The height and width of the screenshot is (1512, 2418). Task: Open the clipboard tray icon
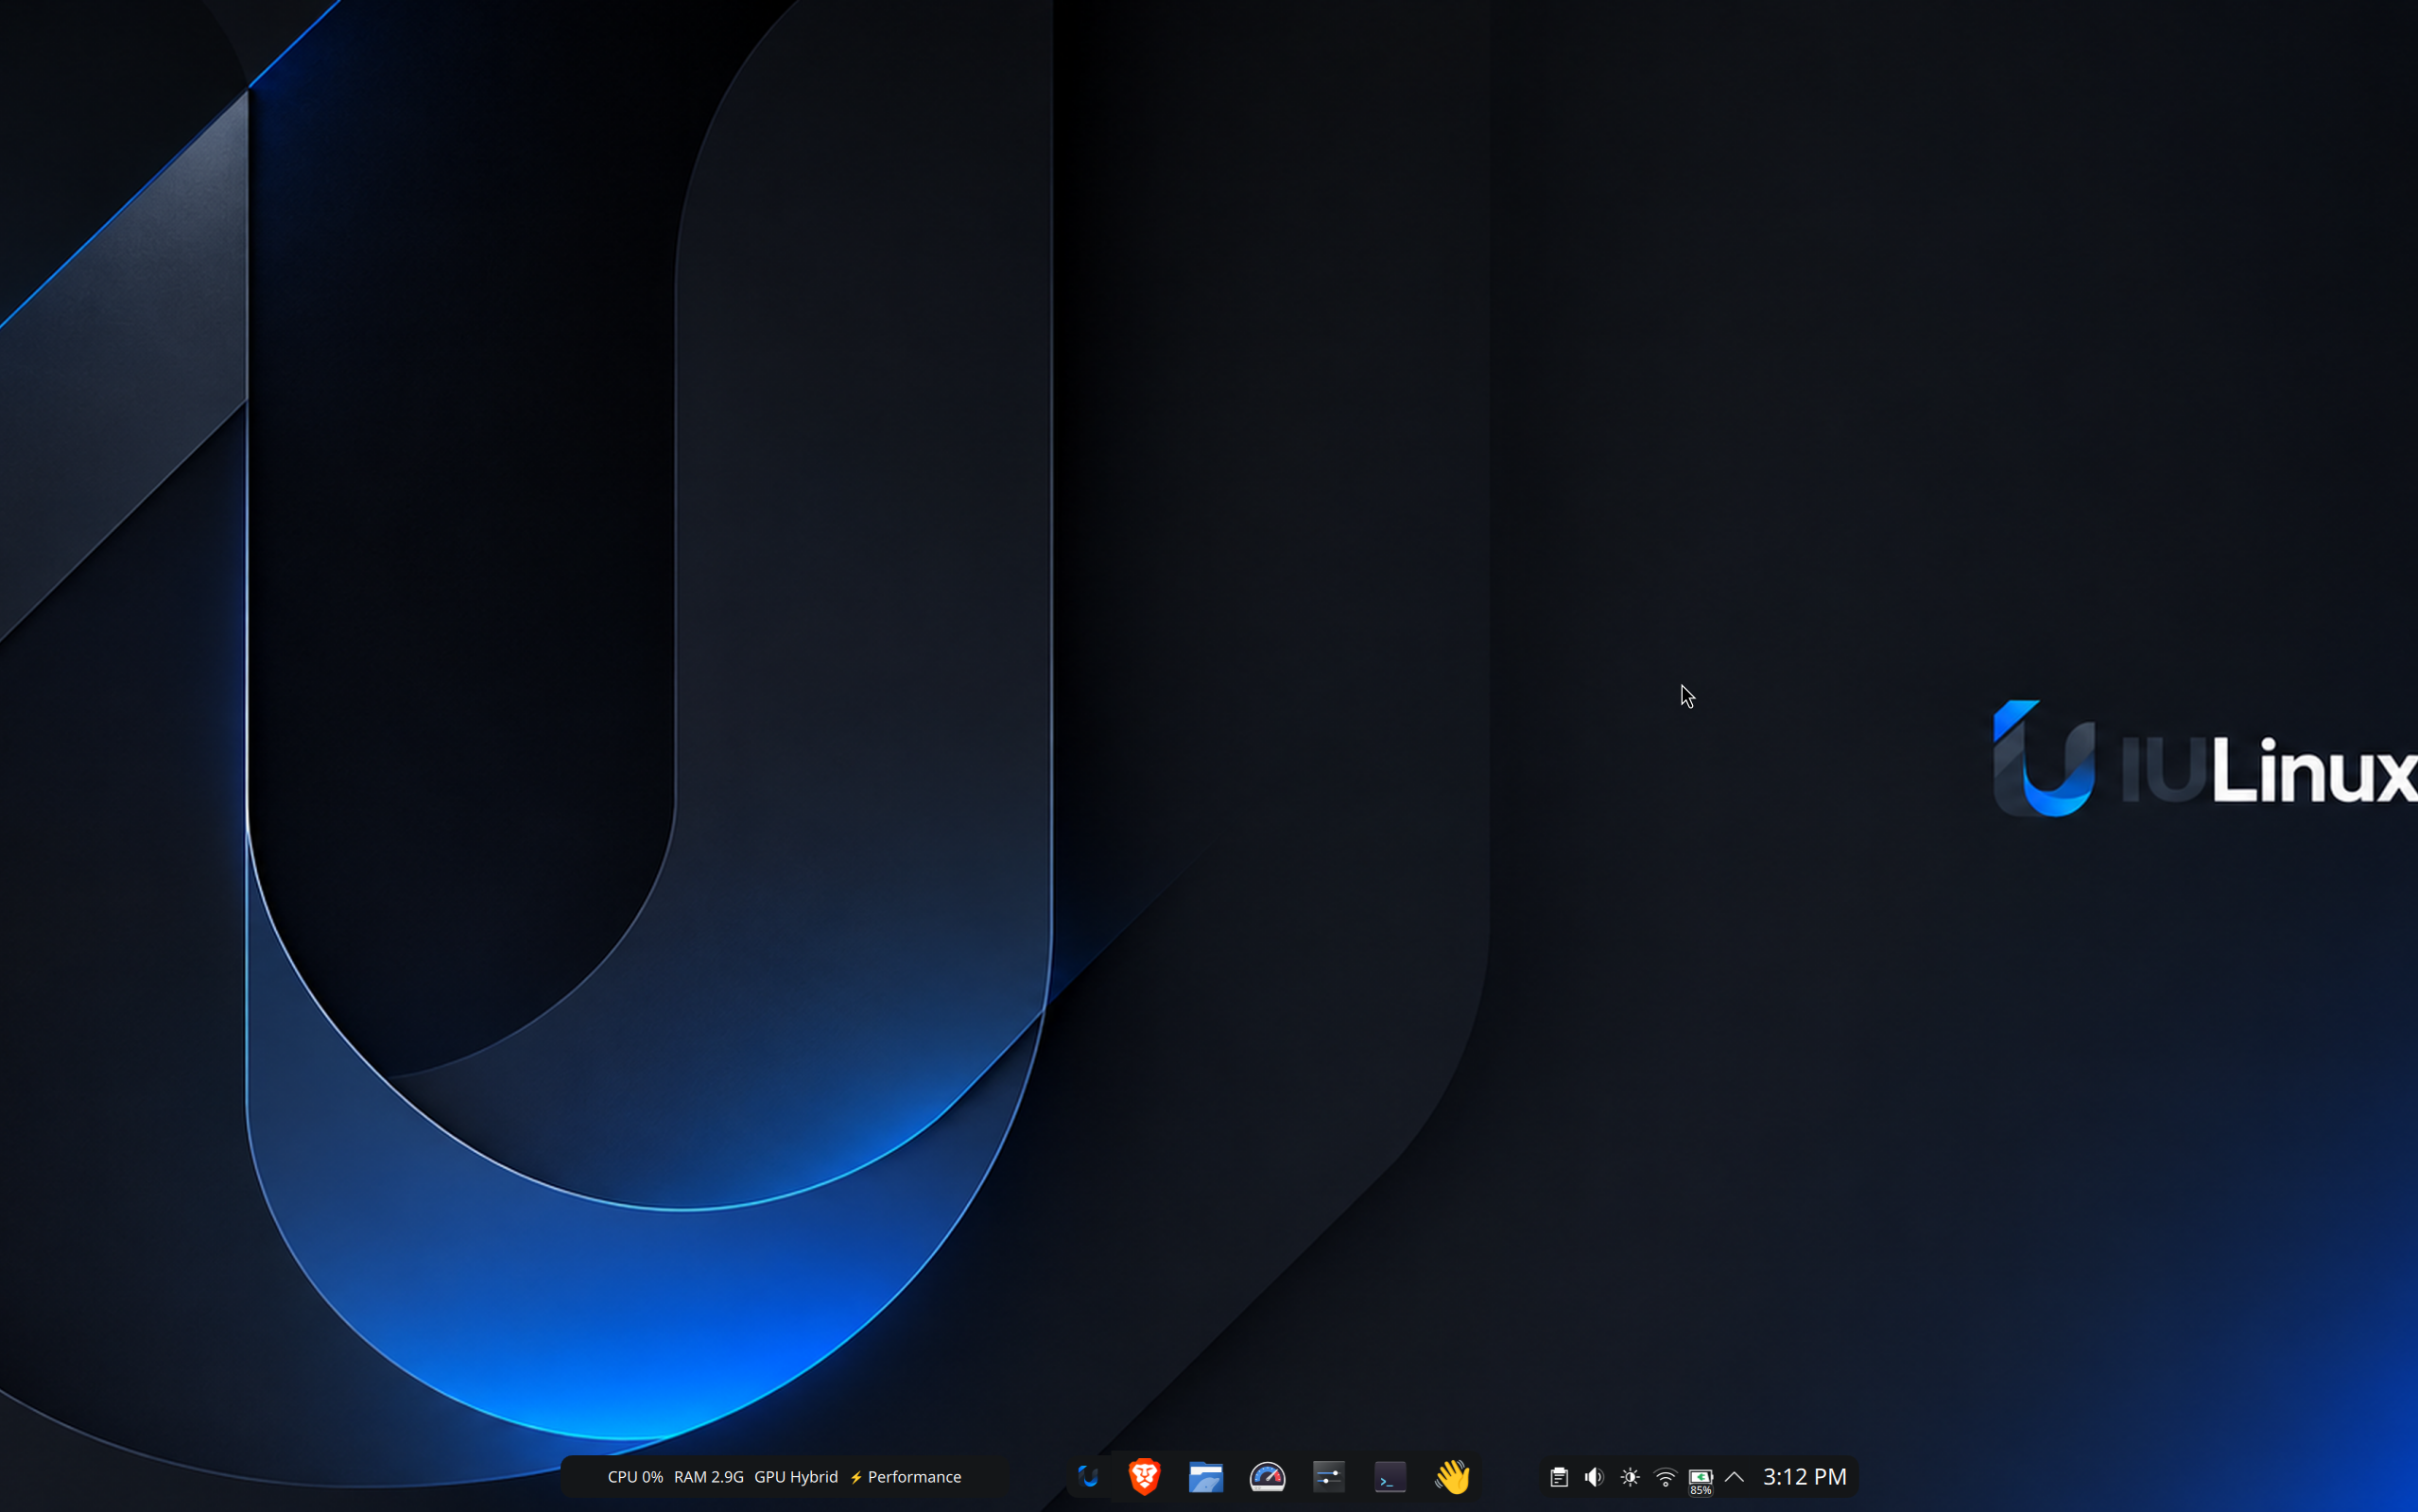1558,1477
